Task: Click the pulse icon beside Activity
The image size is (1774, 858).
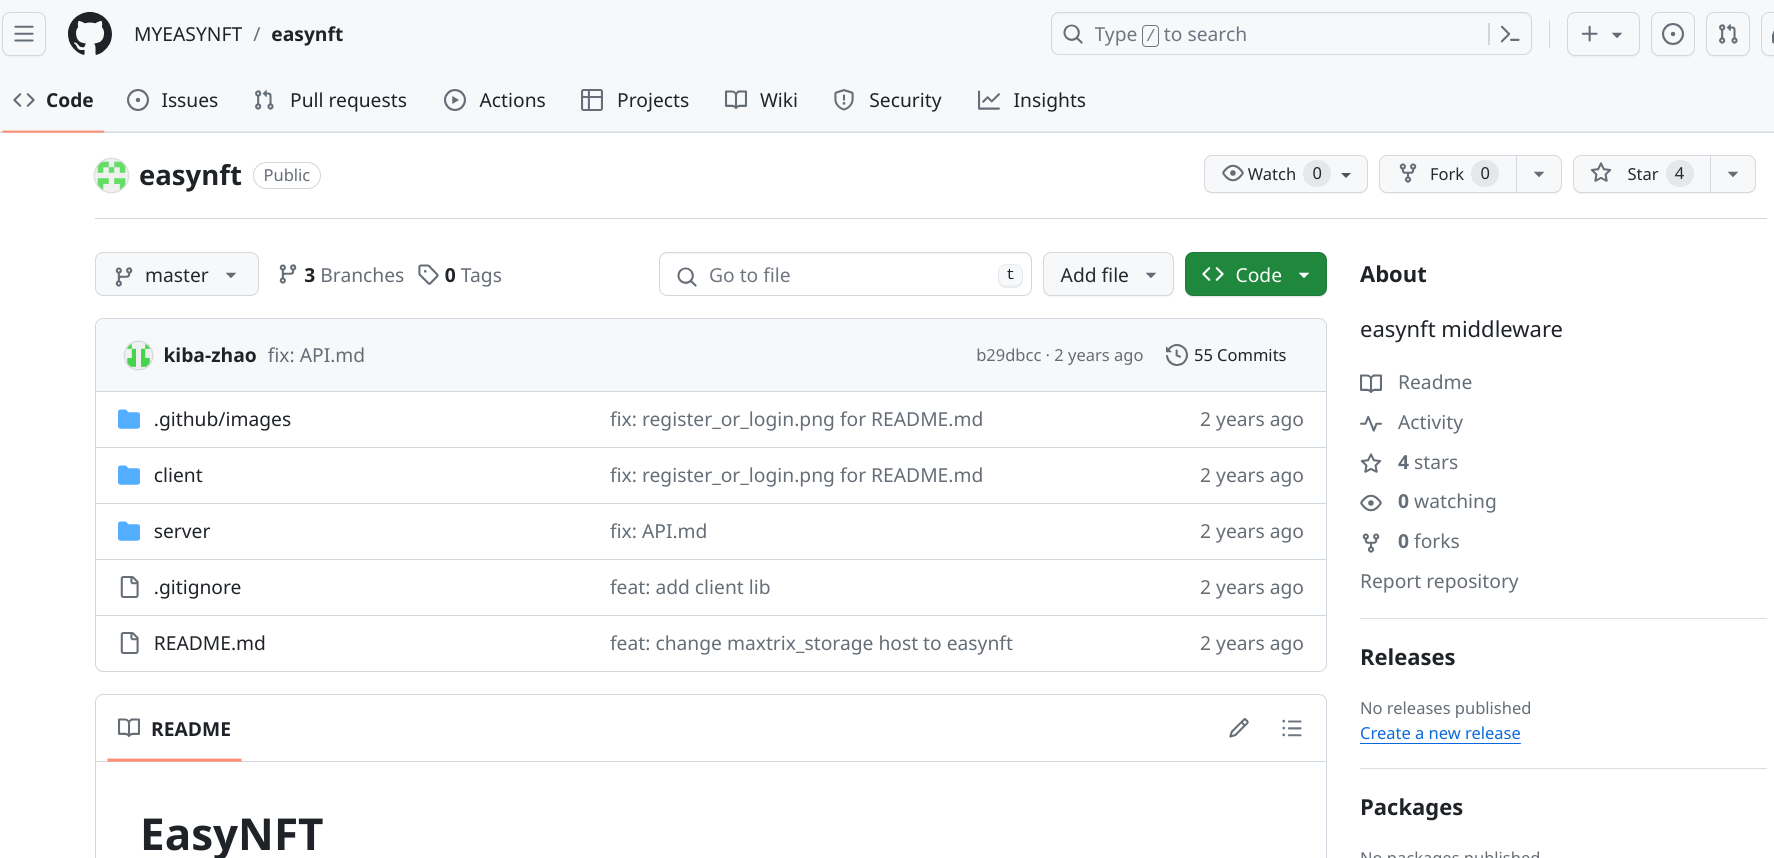Action: pos(1371,423)
